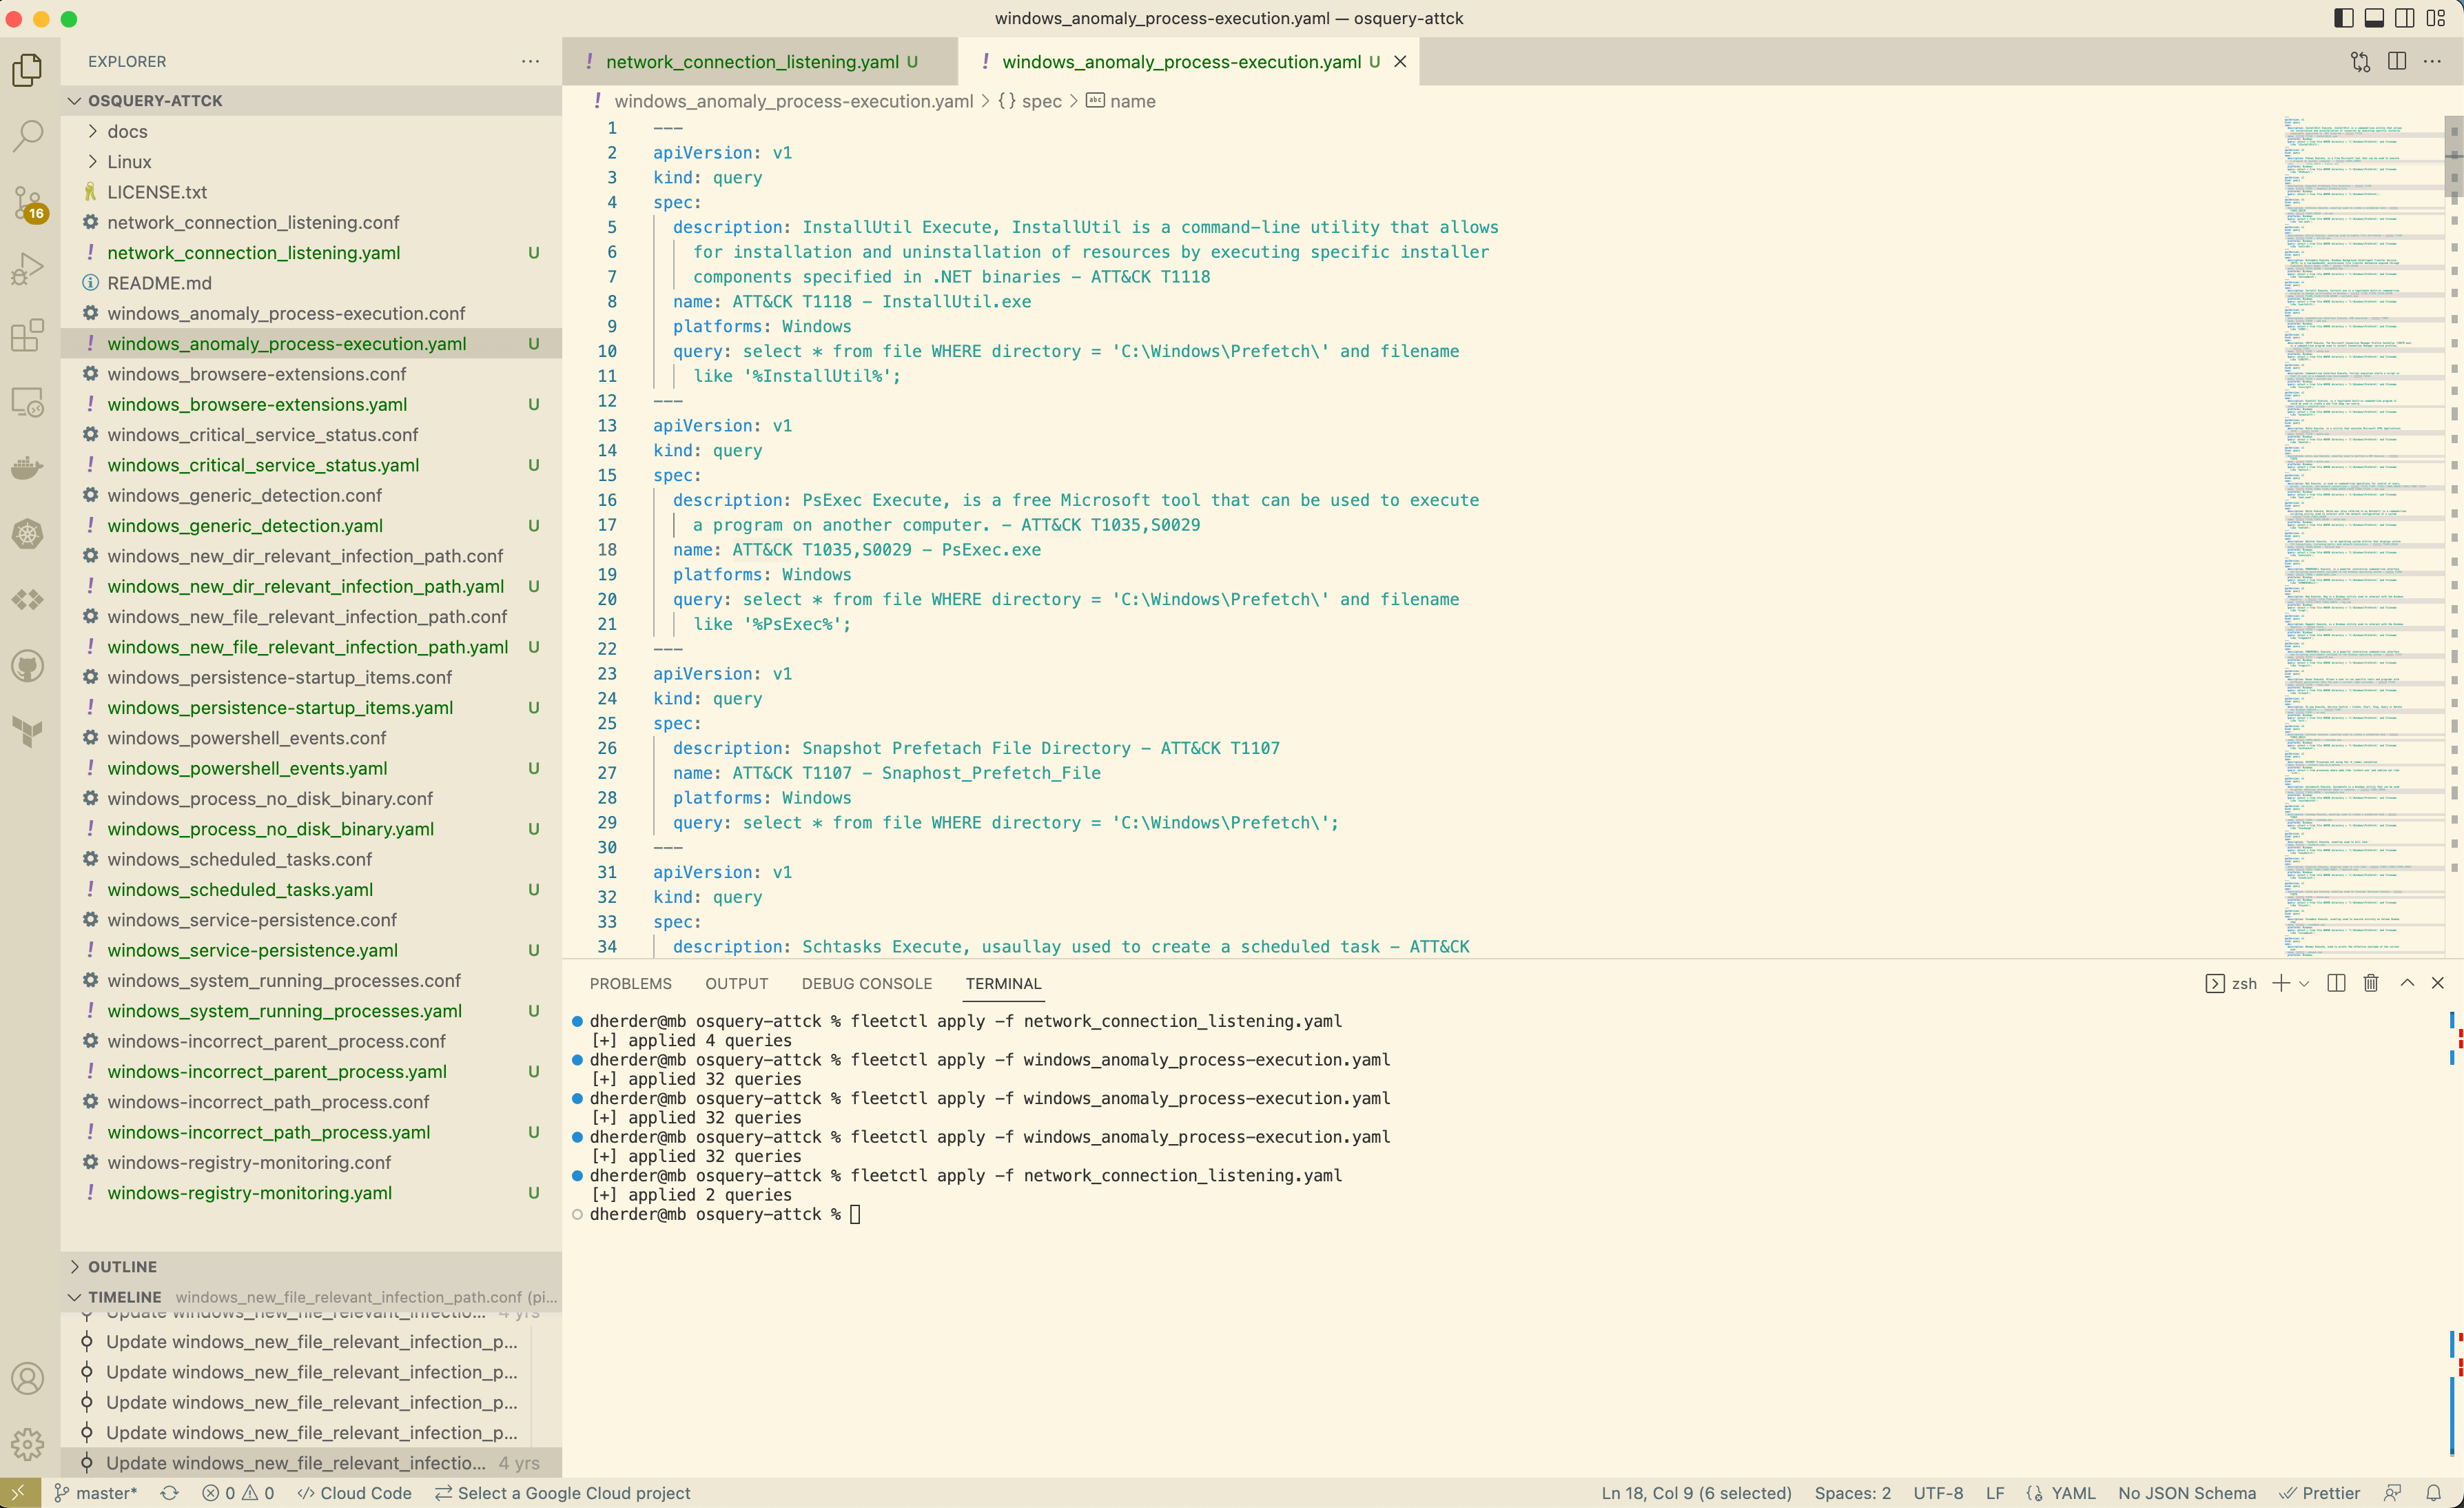This screenshot has height=1508, width=2464.
Task: Open the Terraform view in activity bar
Action: (x=28, y=732)
